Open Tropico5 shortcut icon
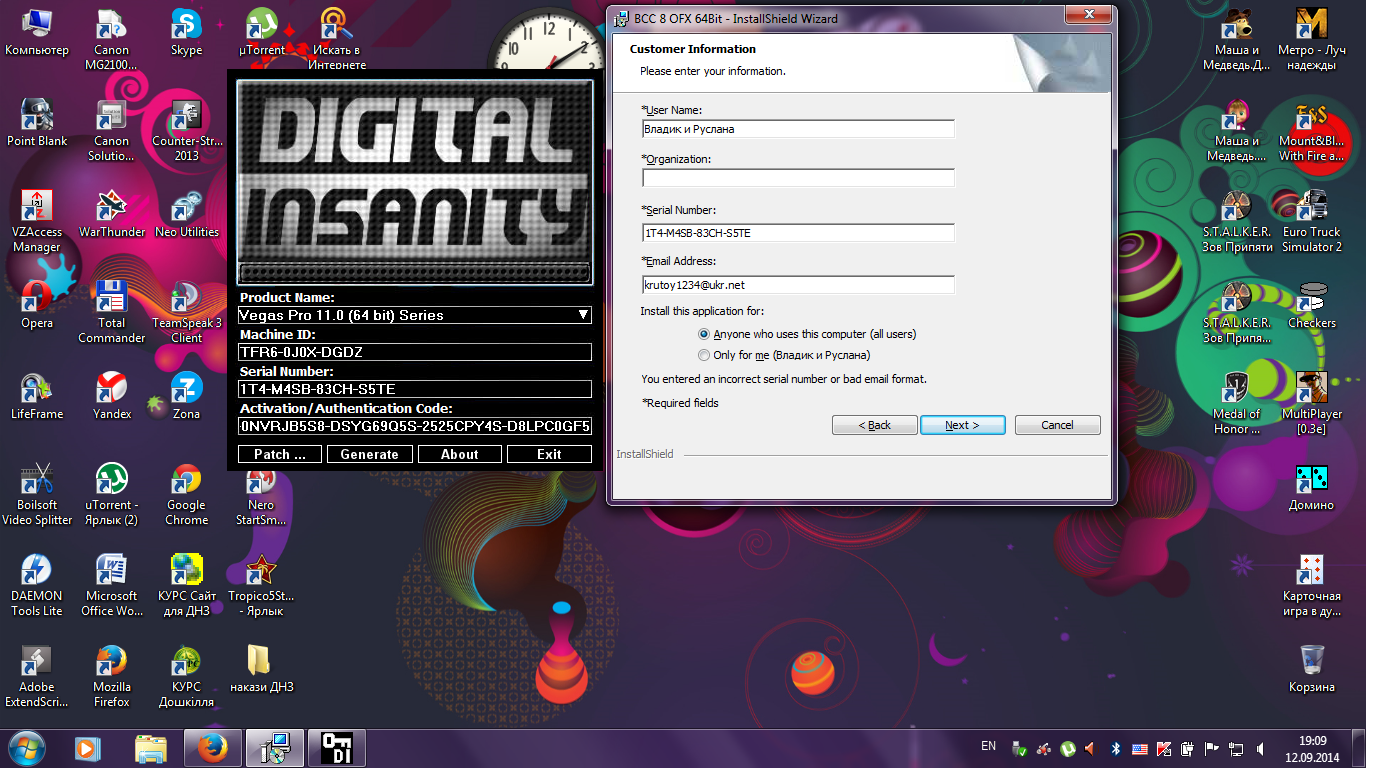The height and width of the screenshot is (784, 1392). tap(261, 586)
